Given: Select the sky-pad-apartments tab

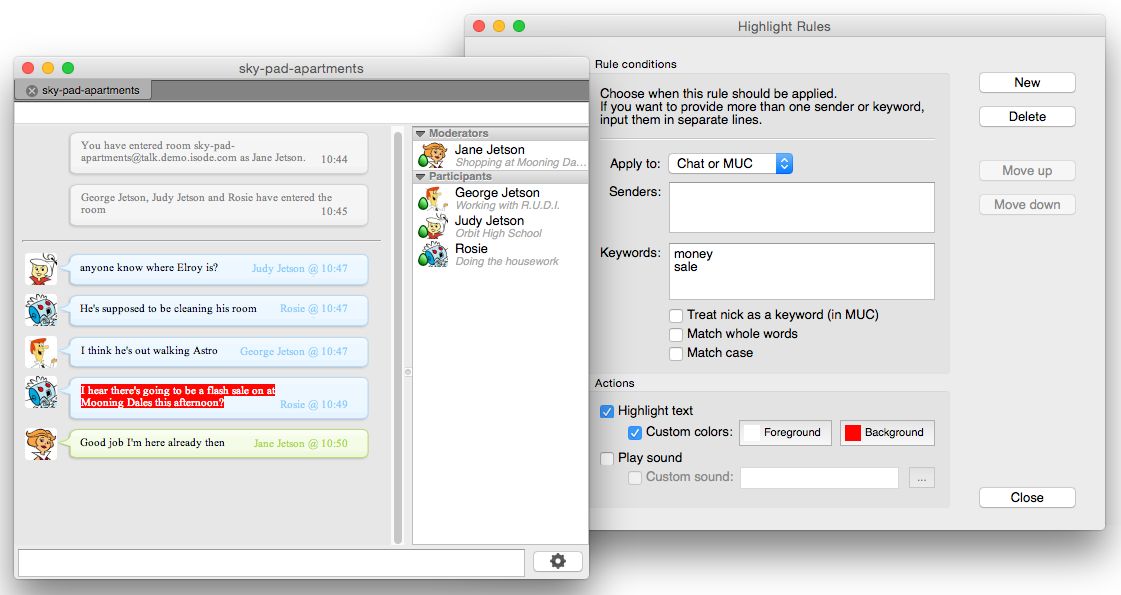Looking at the screenshot, I should (85, 88).
